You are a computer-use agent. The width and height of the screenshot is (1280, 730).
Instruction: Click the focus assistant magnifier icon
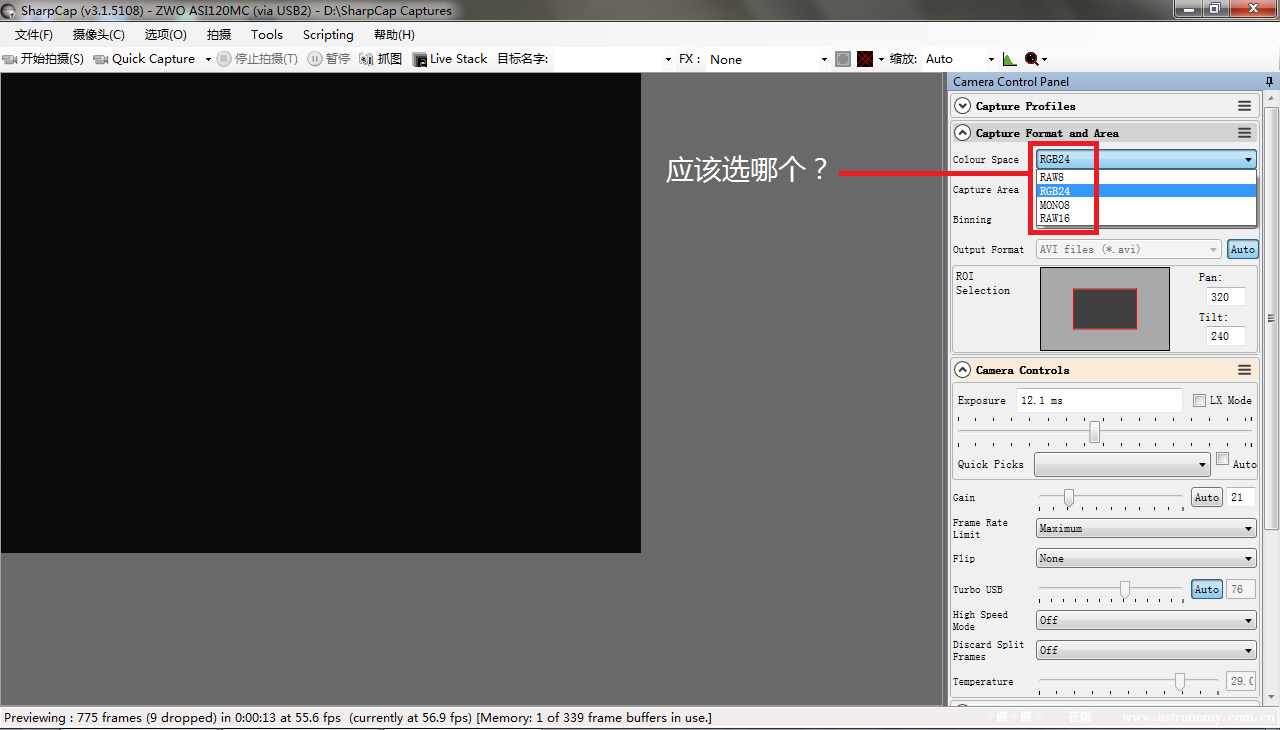[x=1032, y=59]
